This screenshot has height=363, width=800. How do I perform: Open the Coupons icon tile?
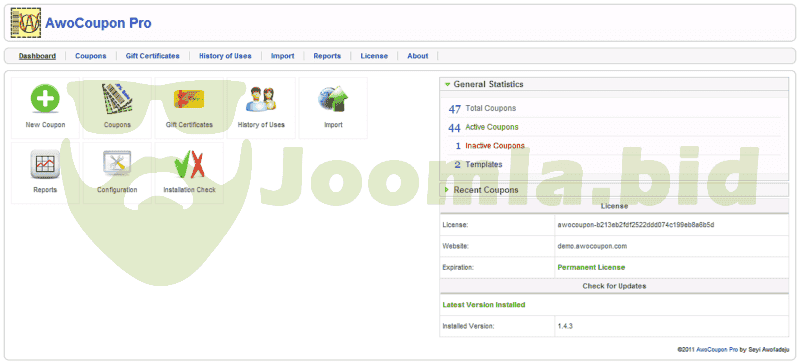tap(117, 99)
